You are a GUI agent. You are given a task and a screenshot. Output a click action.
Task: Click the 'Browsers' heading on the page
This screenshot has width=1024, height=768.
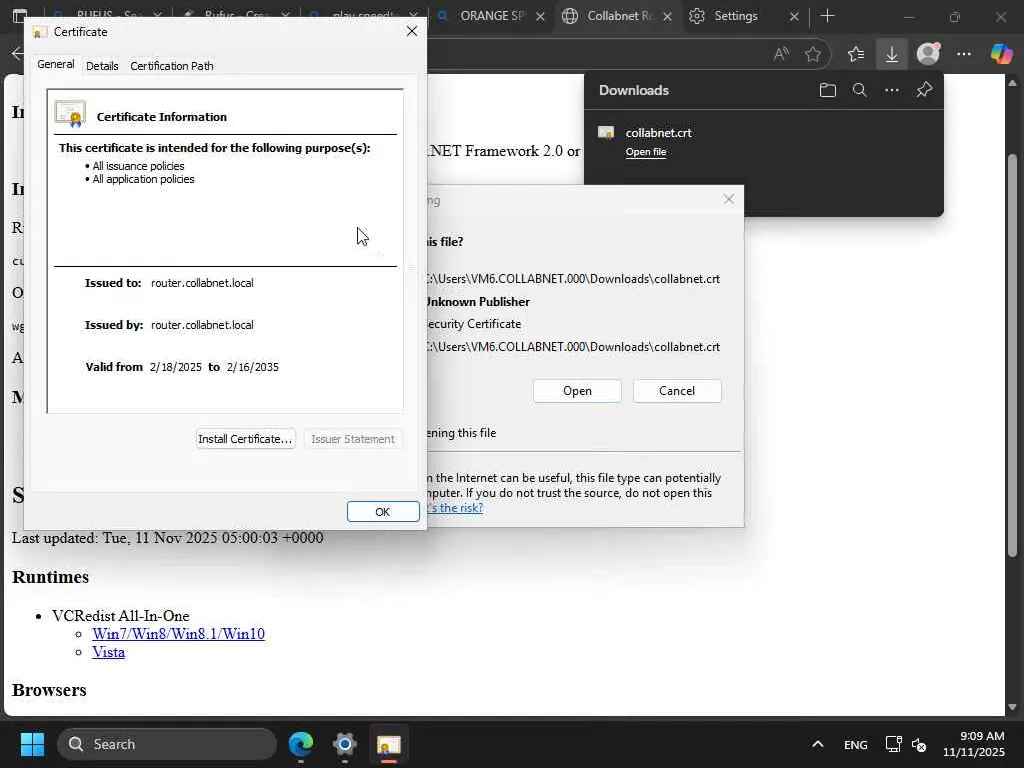(49, 690)
